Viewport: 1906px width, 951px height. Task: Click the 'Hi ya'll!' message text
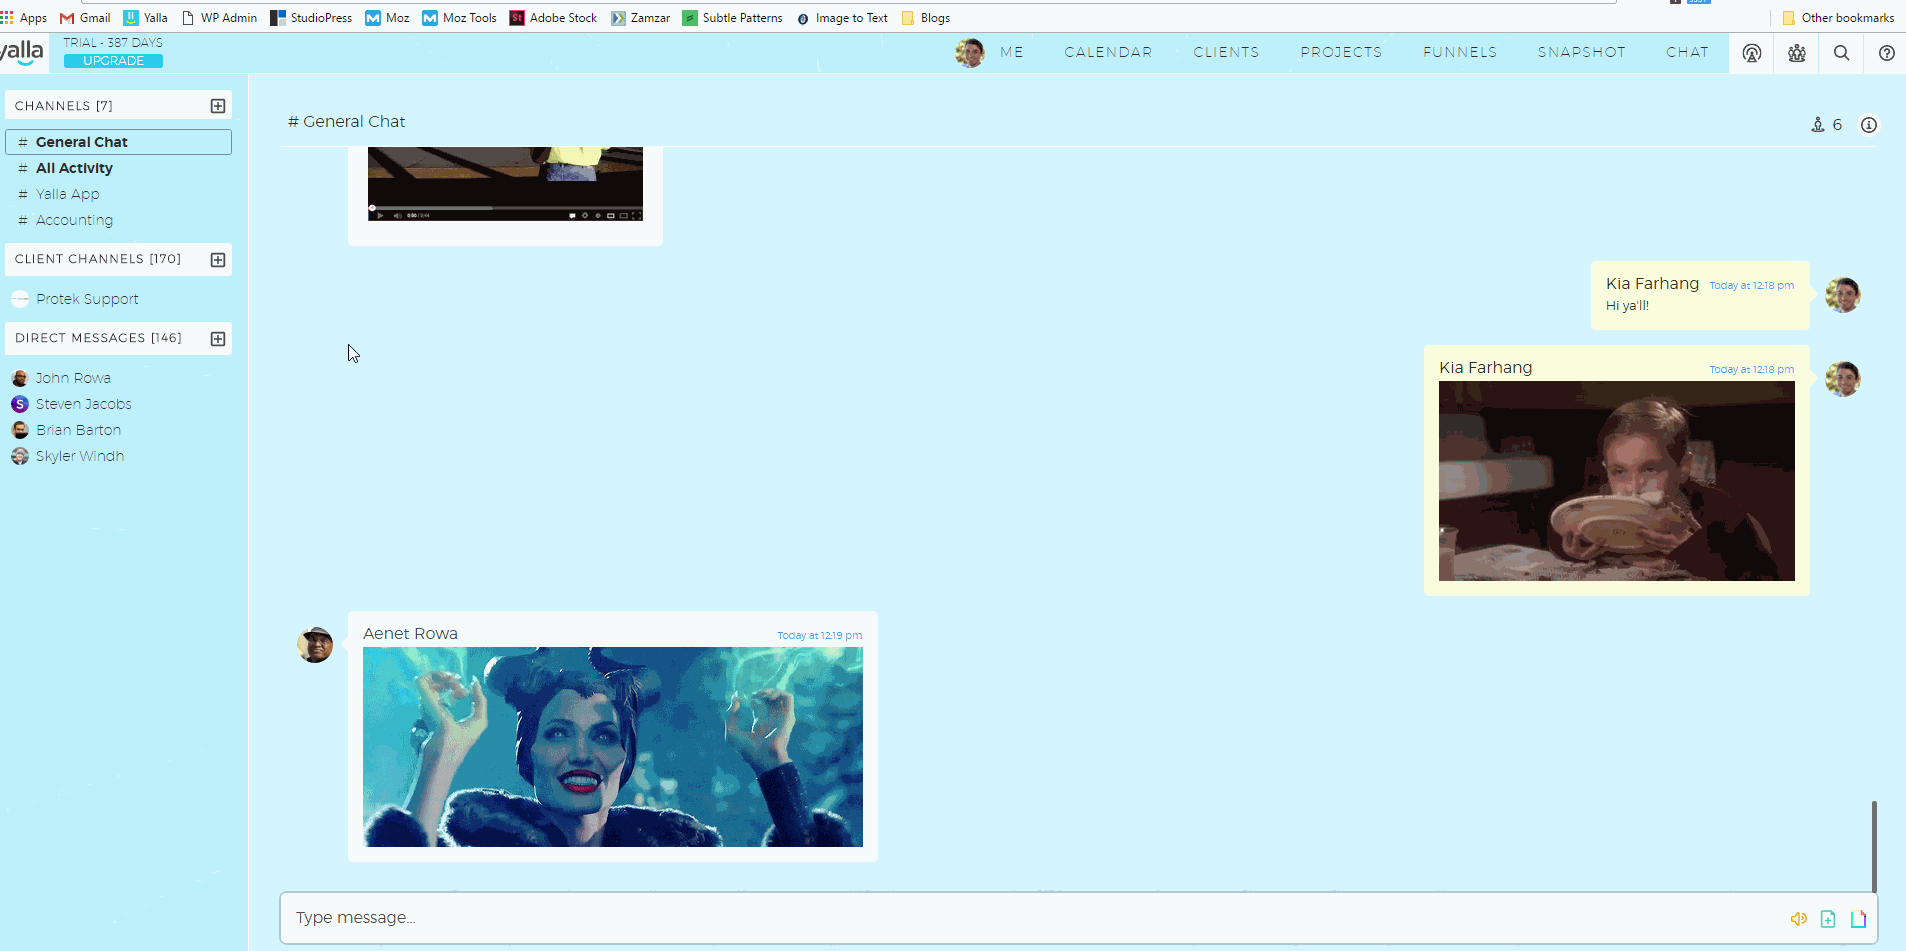pyautogui.click(x=1627, y=306)
